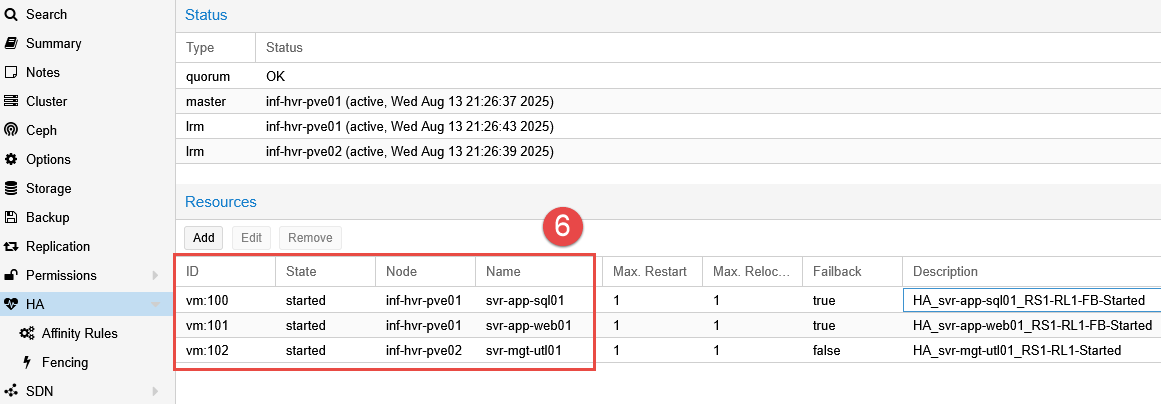Open Summary via its book icon
This screenshot has width=1161, height=404.
coord(11,44)
